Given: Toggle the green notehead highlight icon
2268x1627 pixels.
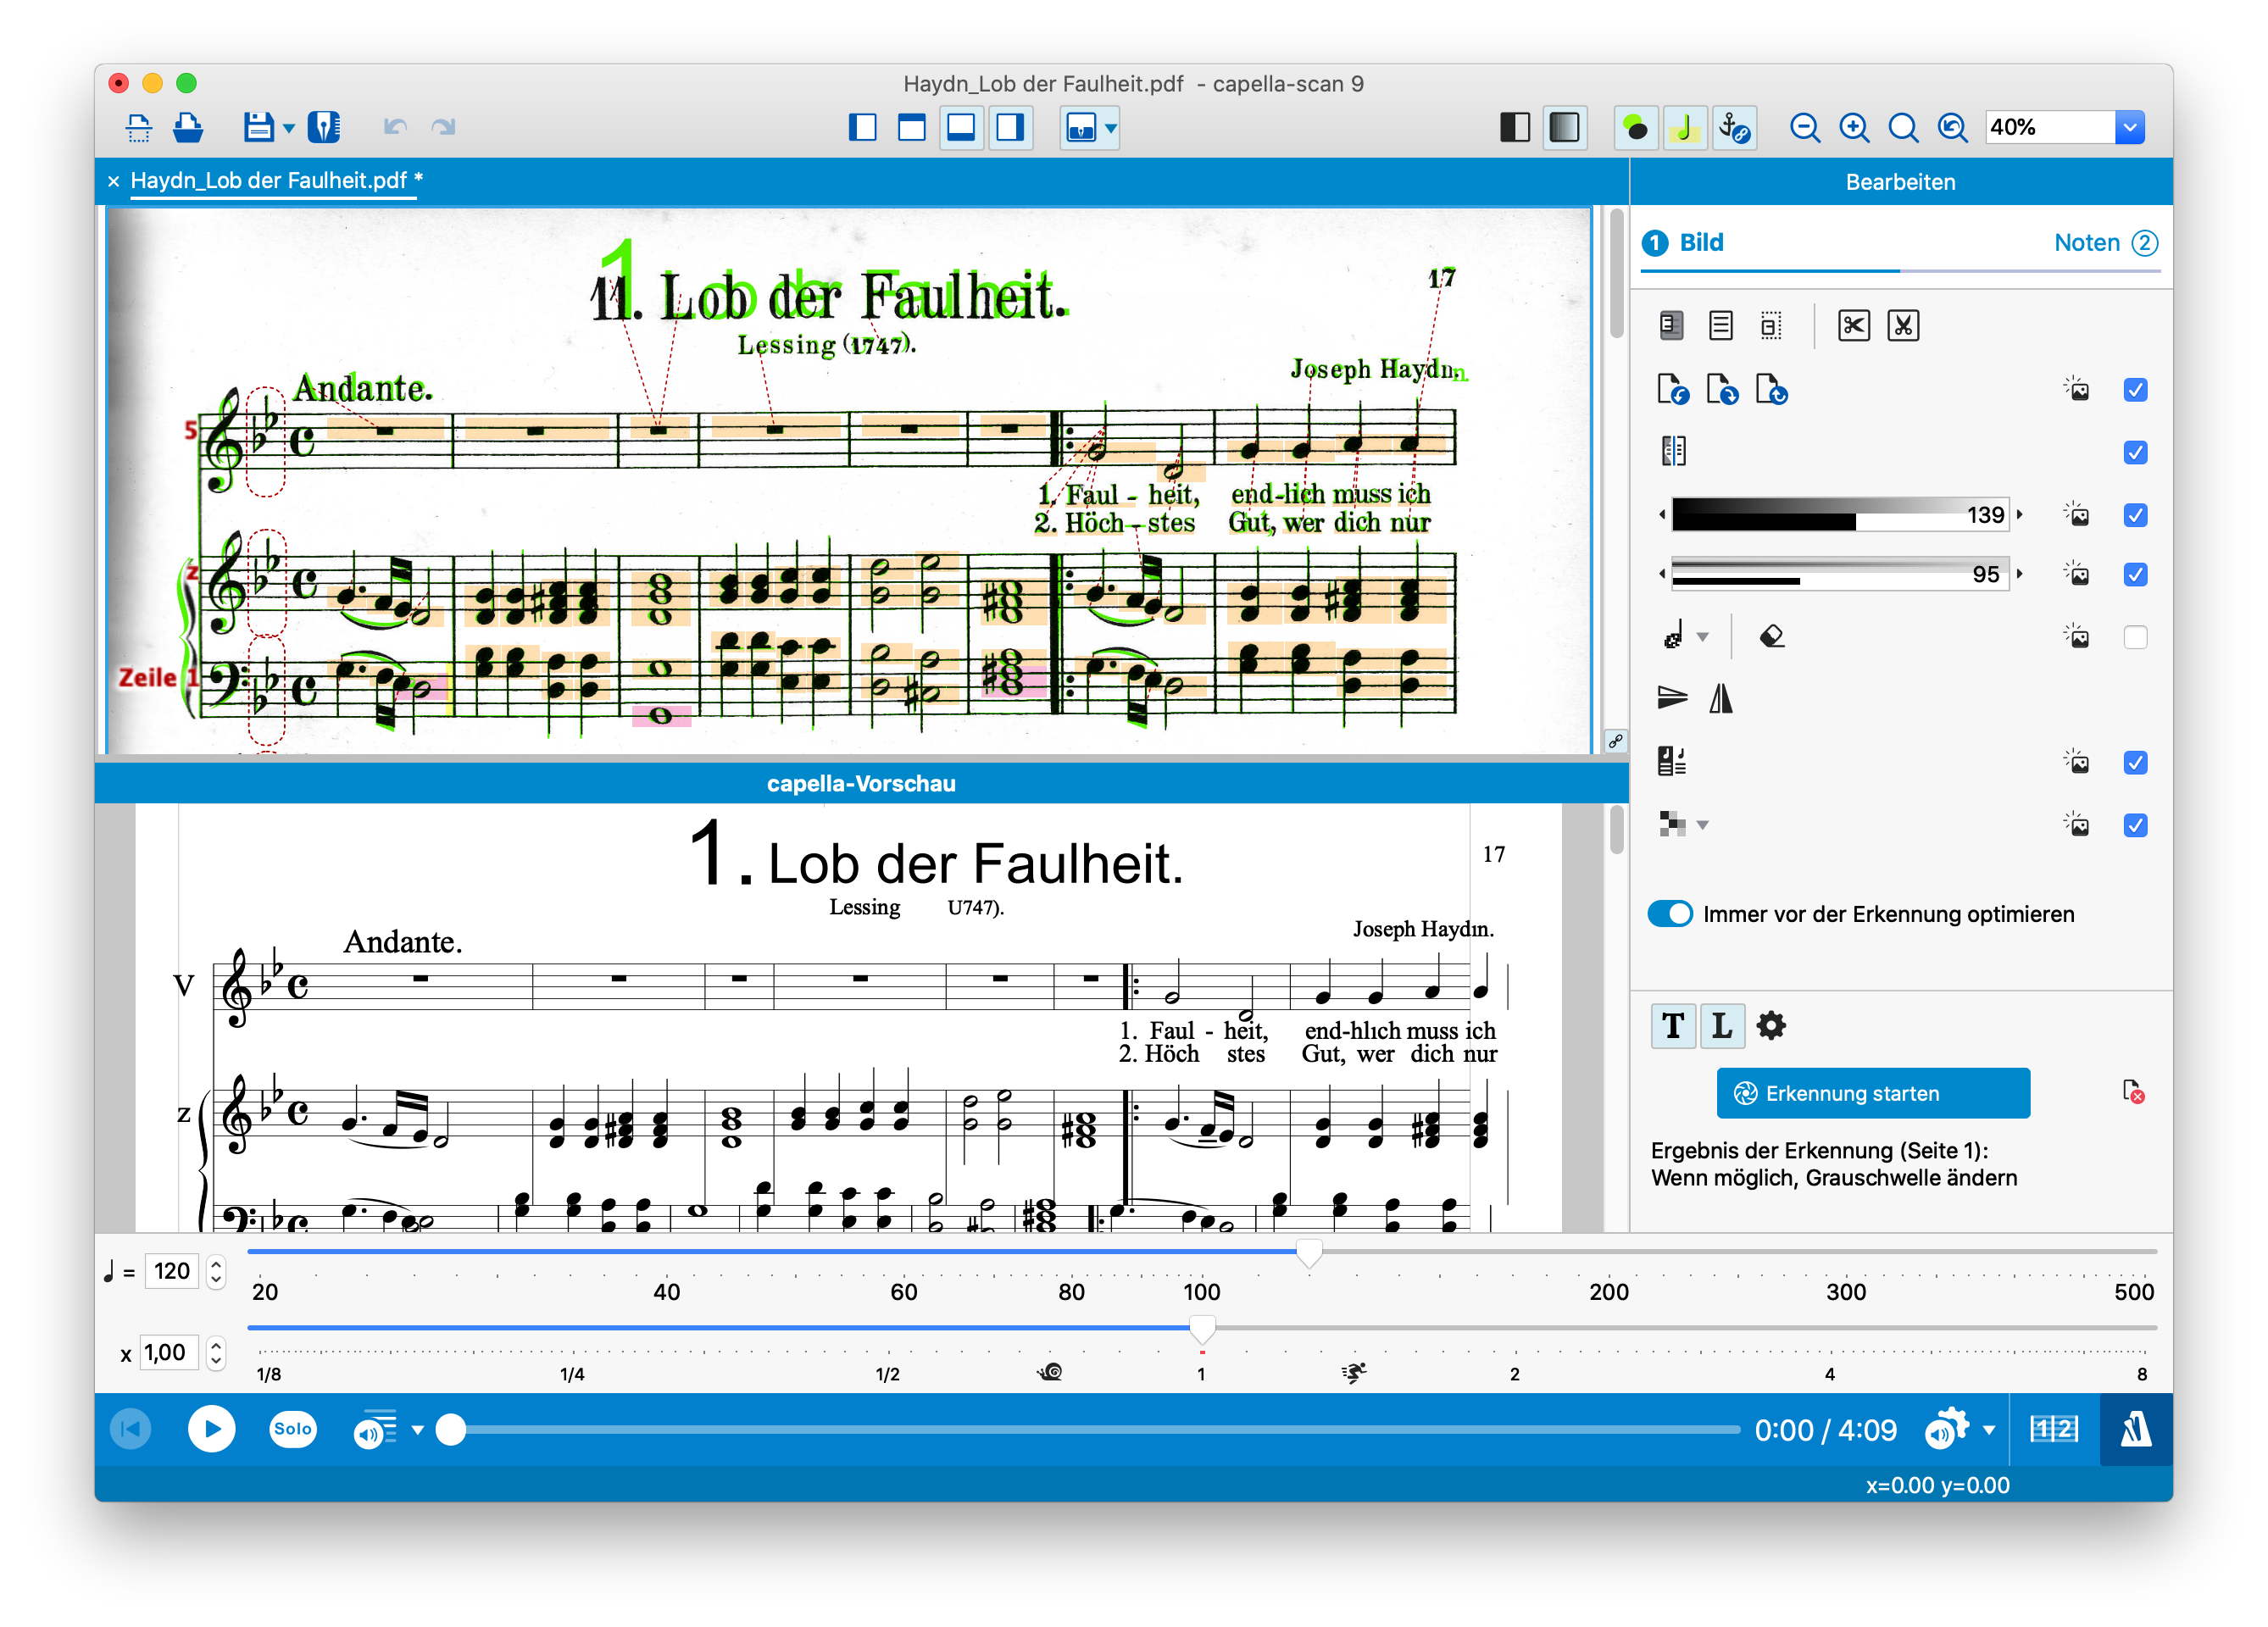Looking at the screenshot, I should tap(1636, 128).
